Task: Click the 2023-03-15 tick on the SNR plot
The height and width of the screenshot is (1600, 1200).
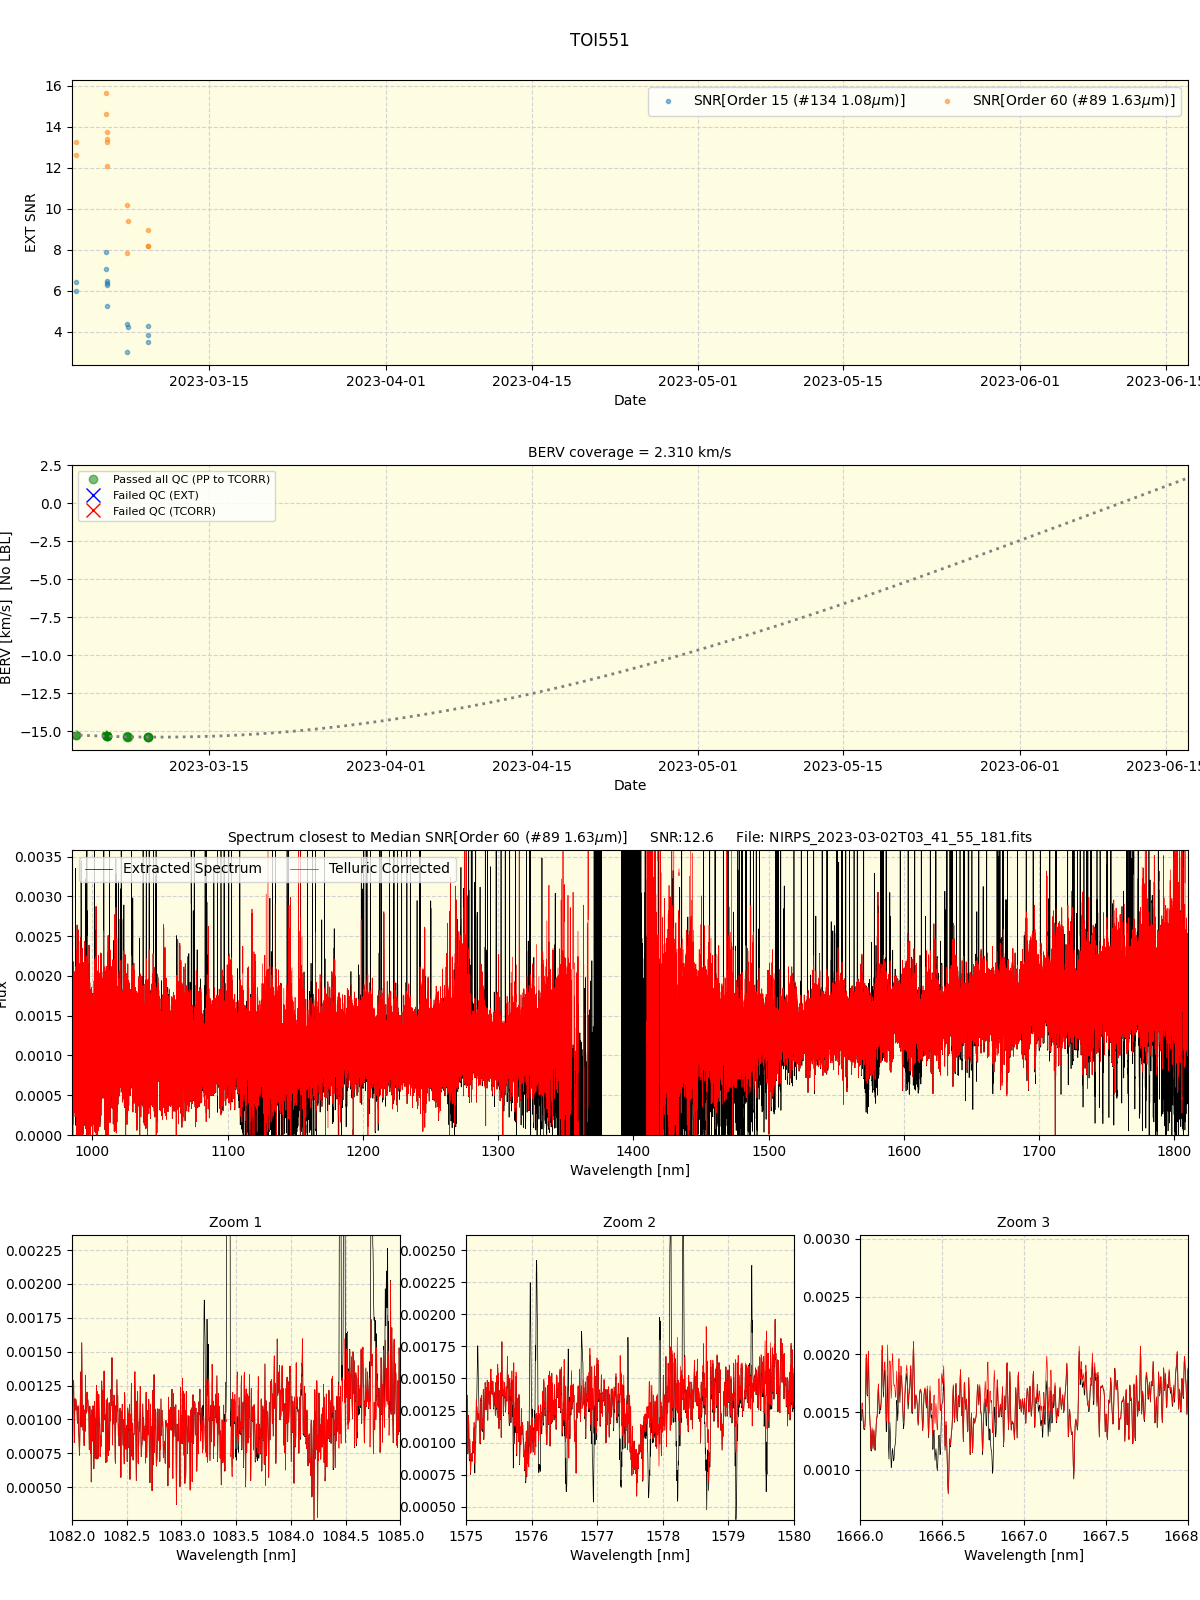Action: click(208, 381)
